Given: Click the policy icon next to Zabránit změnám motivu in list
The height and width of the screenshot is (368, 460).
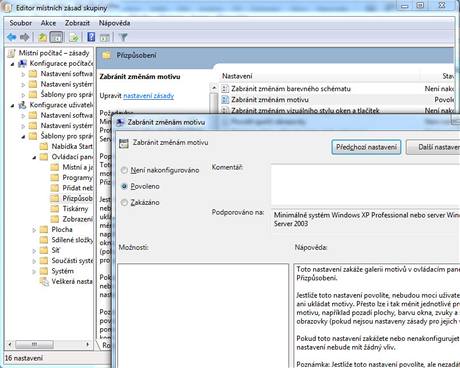Looking at the screenshot, I should [225, 99].
